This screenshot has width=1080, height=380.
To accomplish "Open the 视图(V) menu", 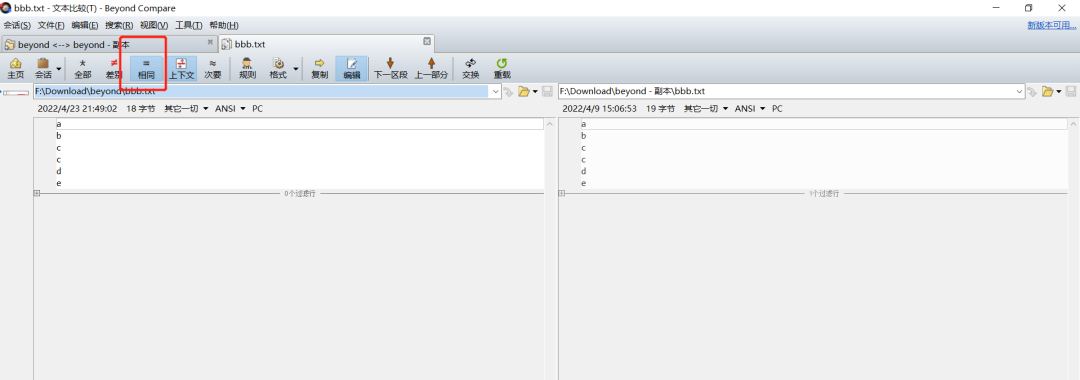I will (154, 25).
